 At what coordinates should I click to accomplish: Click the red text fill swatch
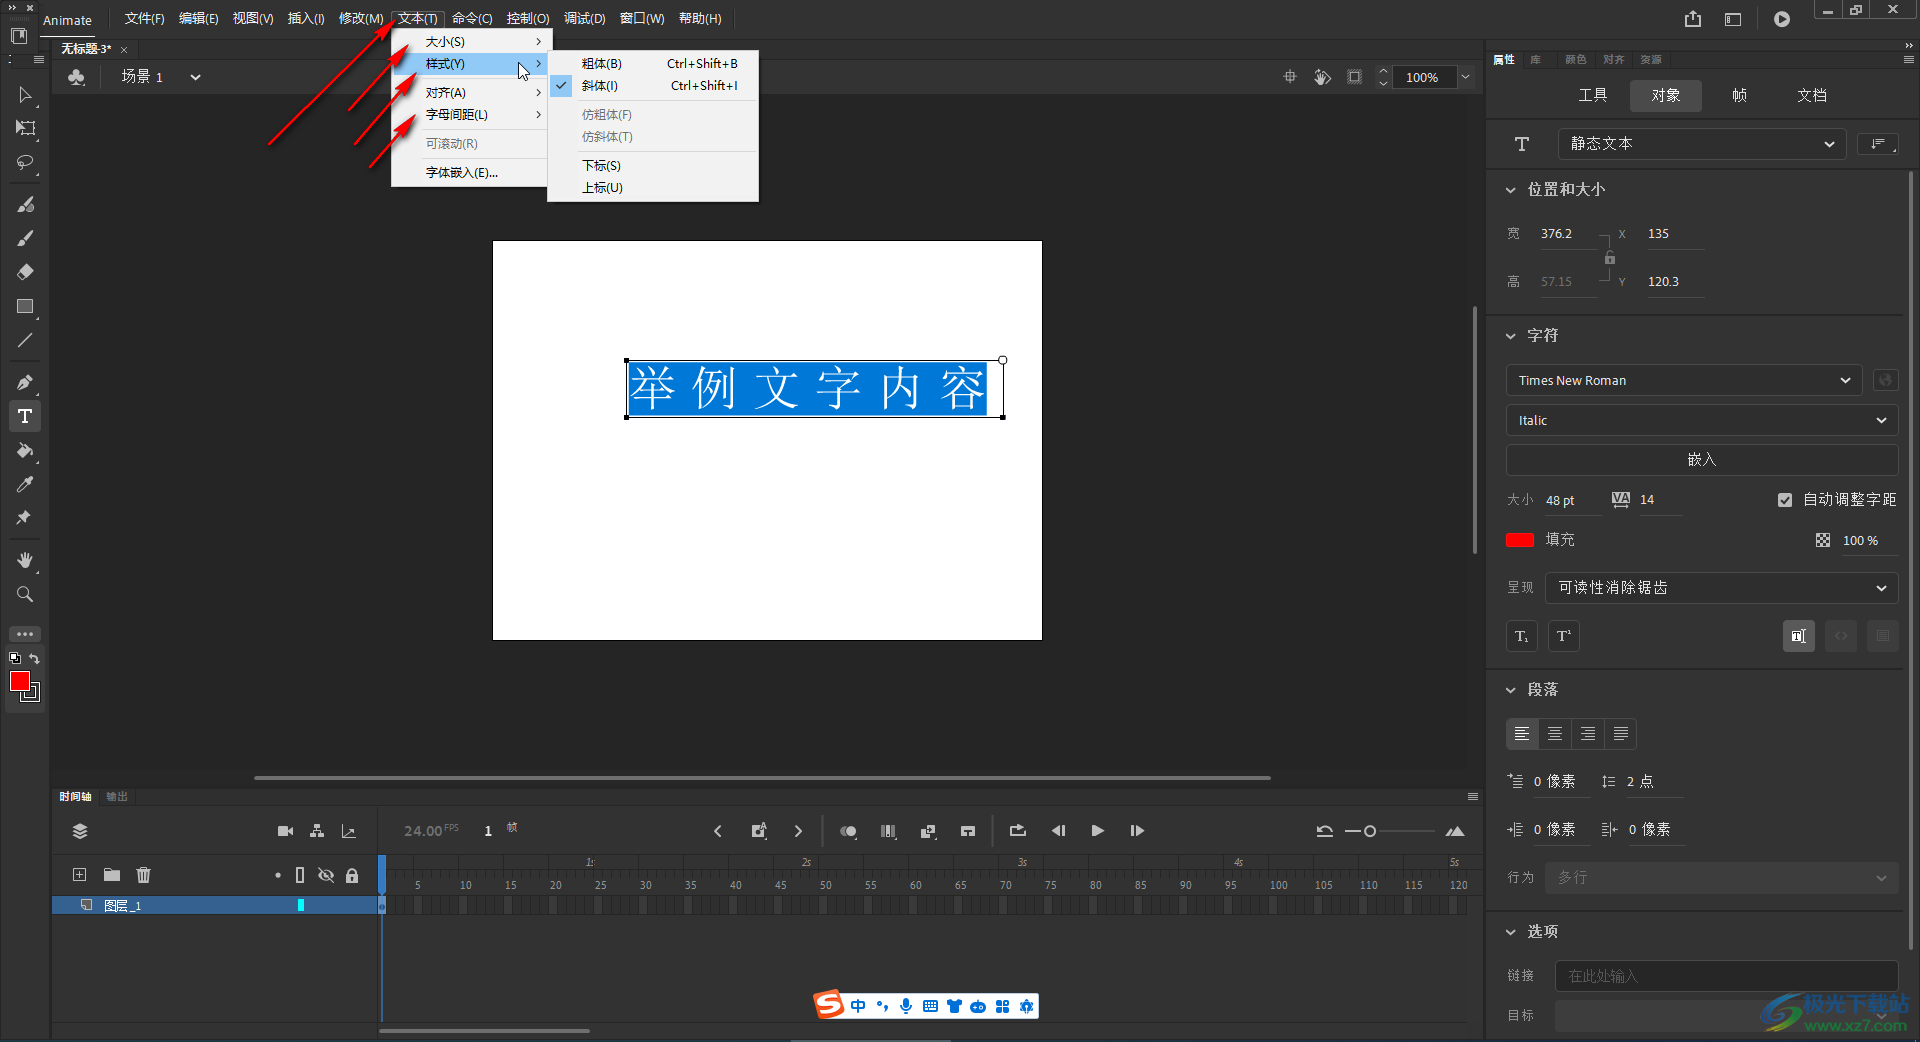(x=1520, y=540)
